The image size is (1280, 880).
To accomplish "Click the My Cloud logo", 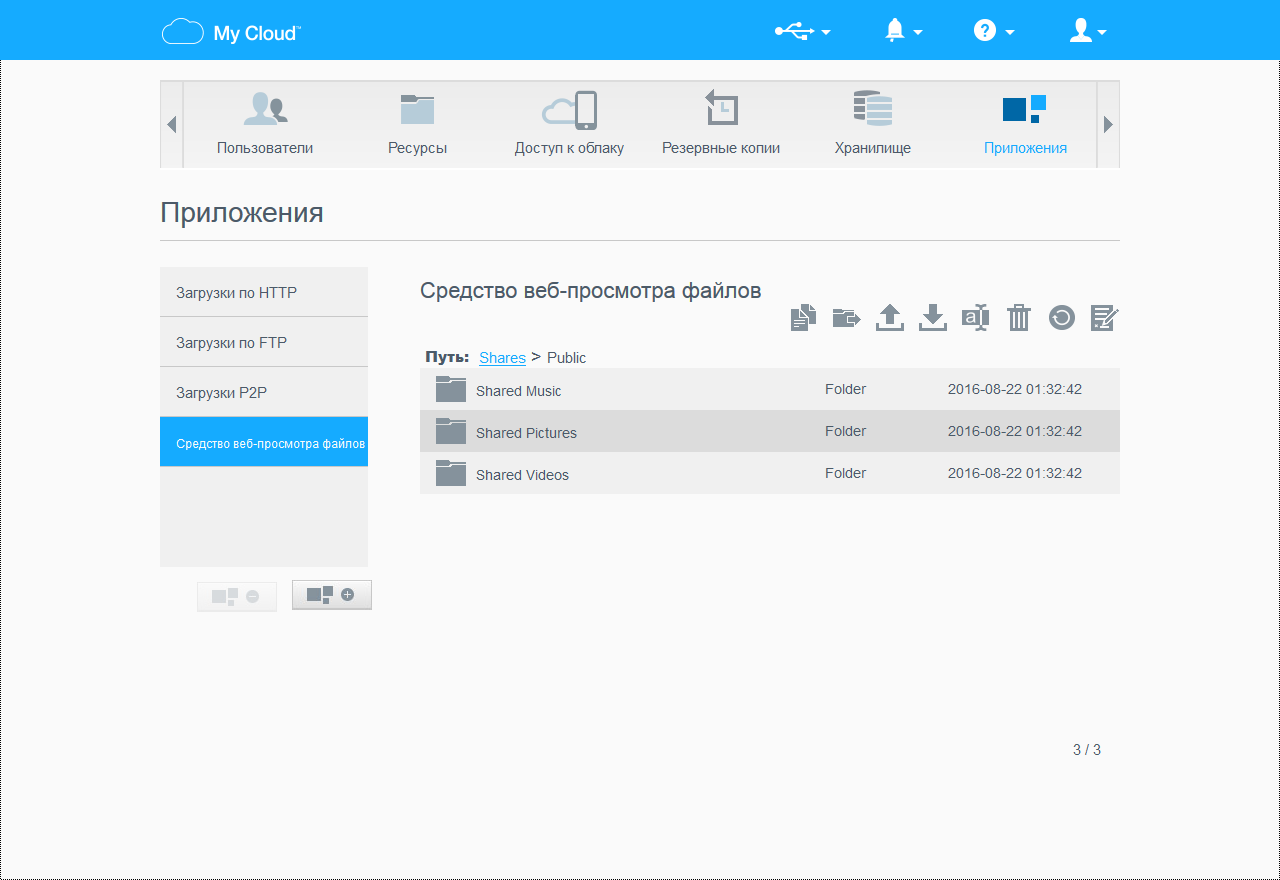I will coord(231,32).
